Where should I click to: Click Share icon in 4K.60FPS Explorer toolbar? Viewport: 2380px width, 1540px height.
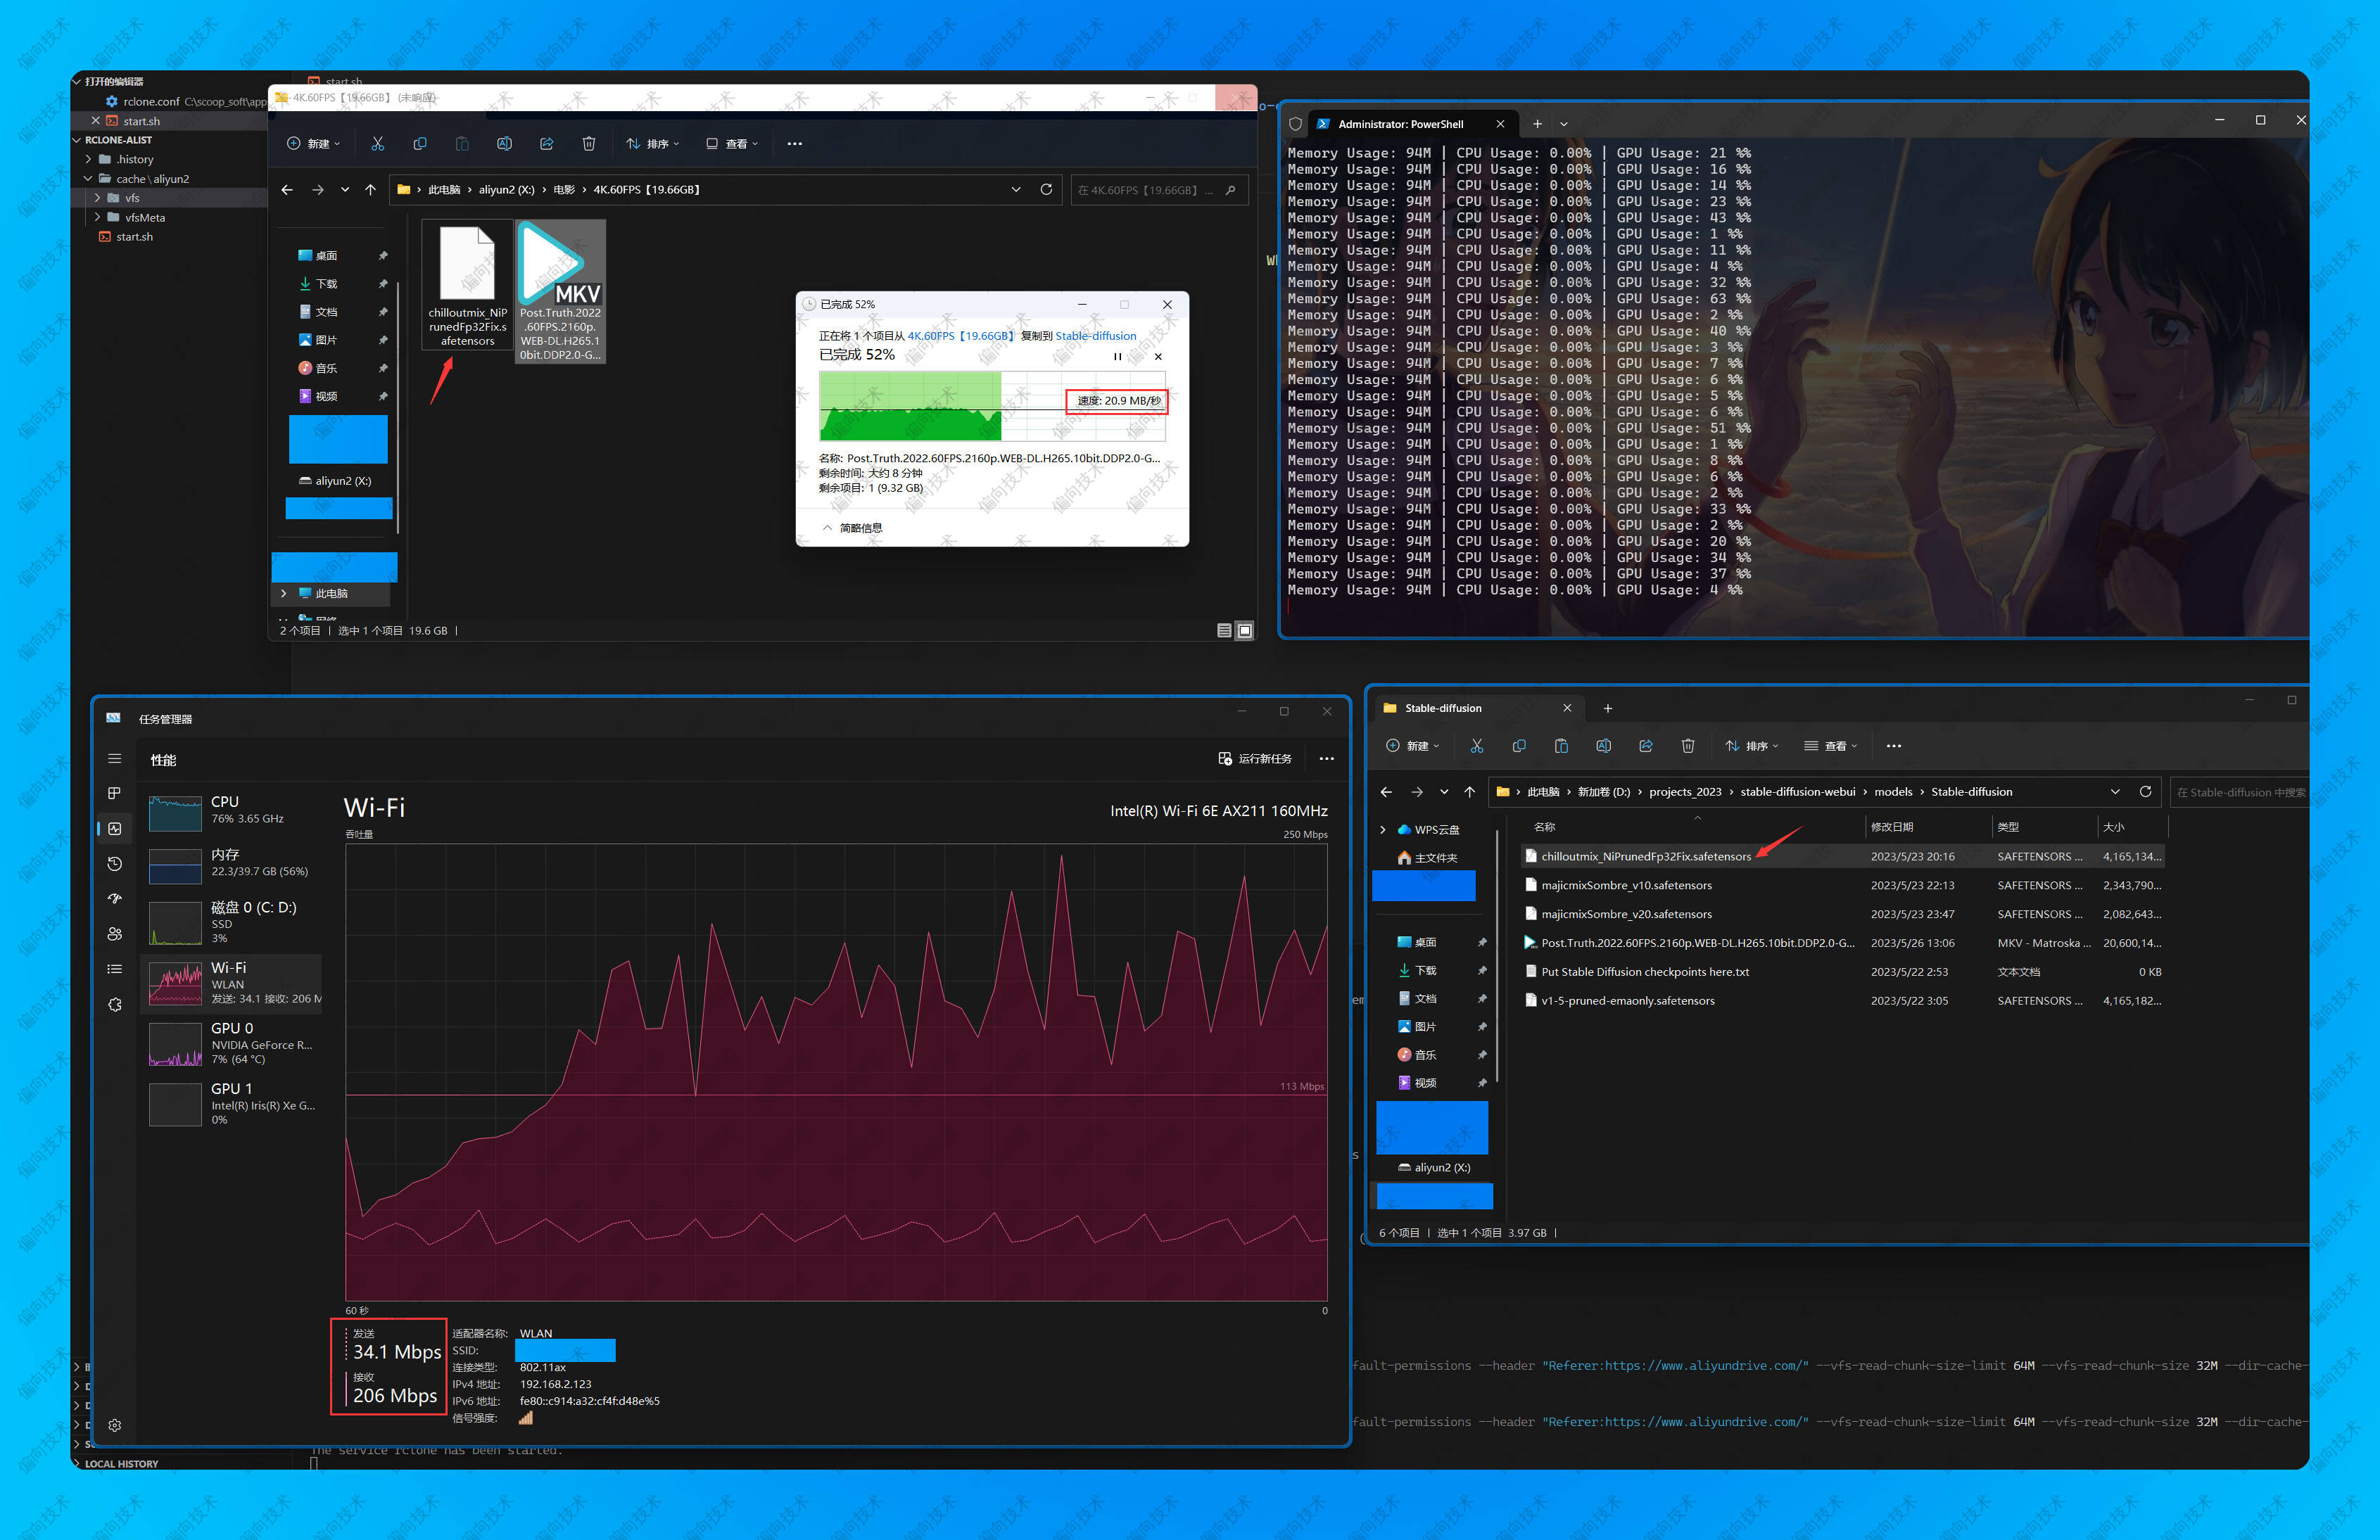point(546,144)
